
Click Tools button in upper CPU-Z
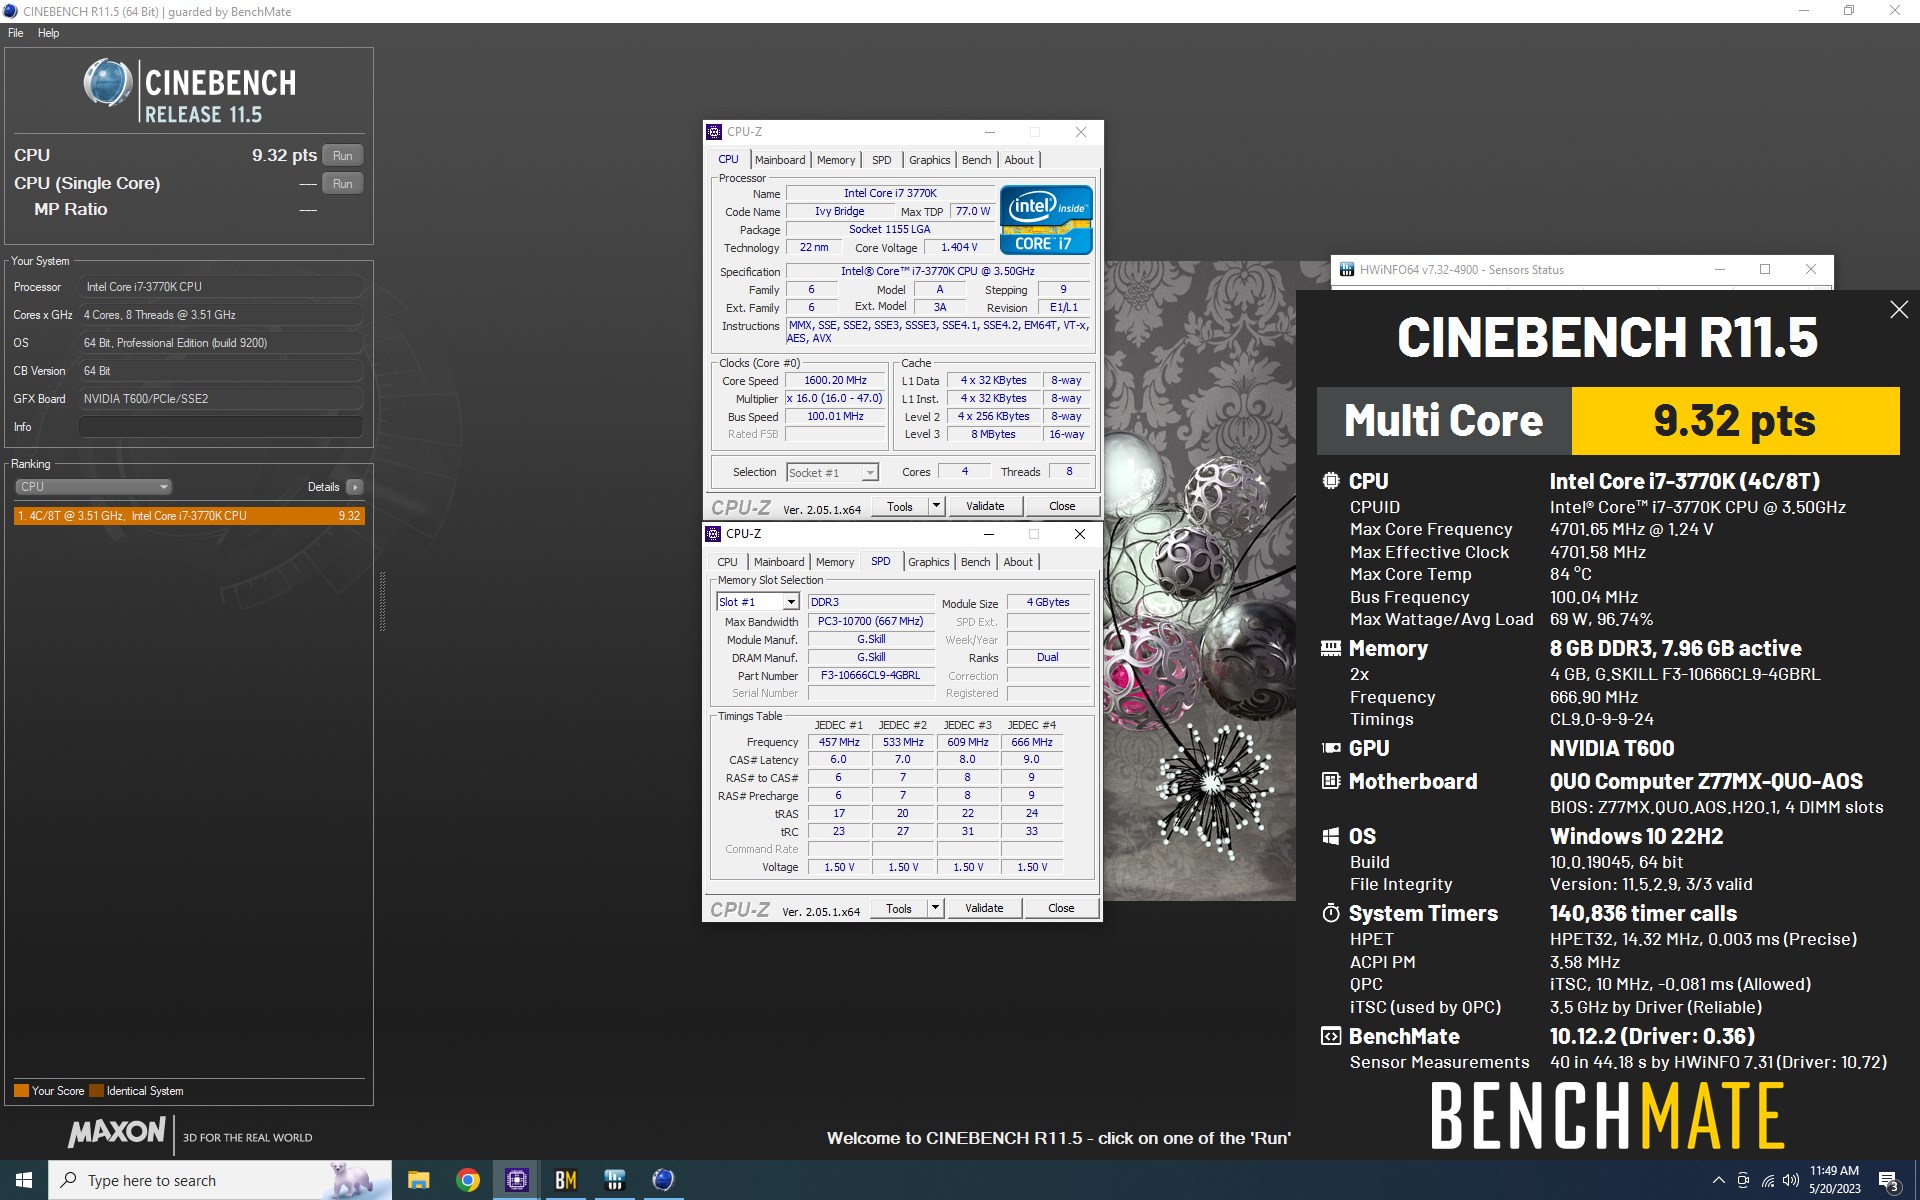[x=900, y=507]
